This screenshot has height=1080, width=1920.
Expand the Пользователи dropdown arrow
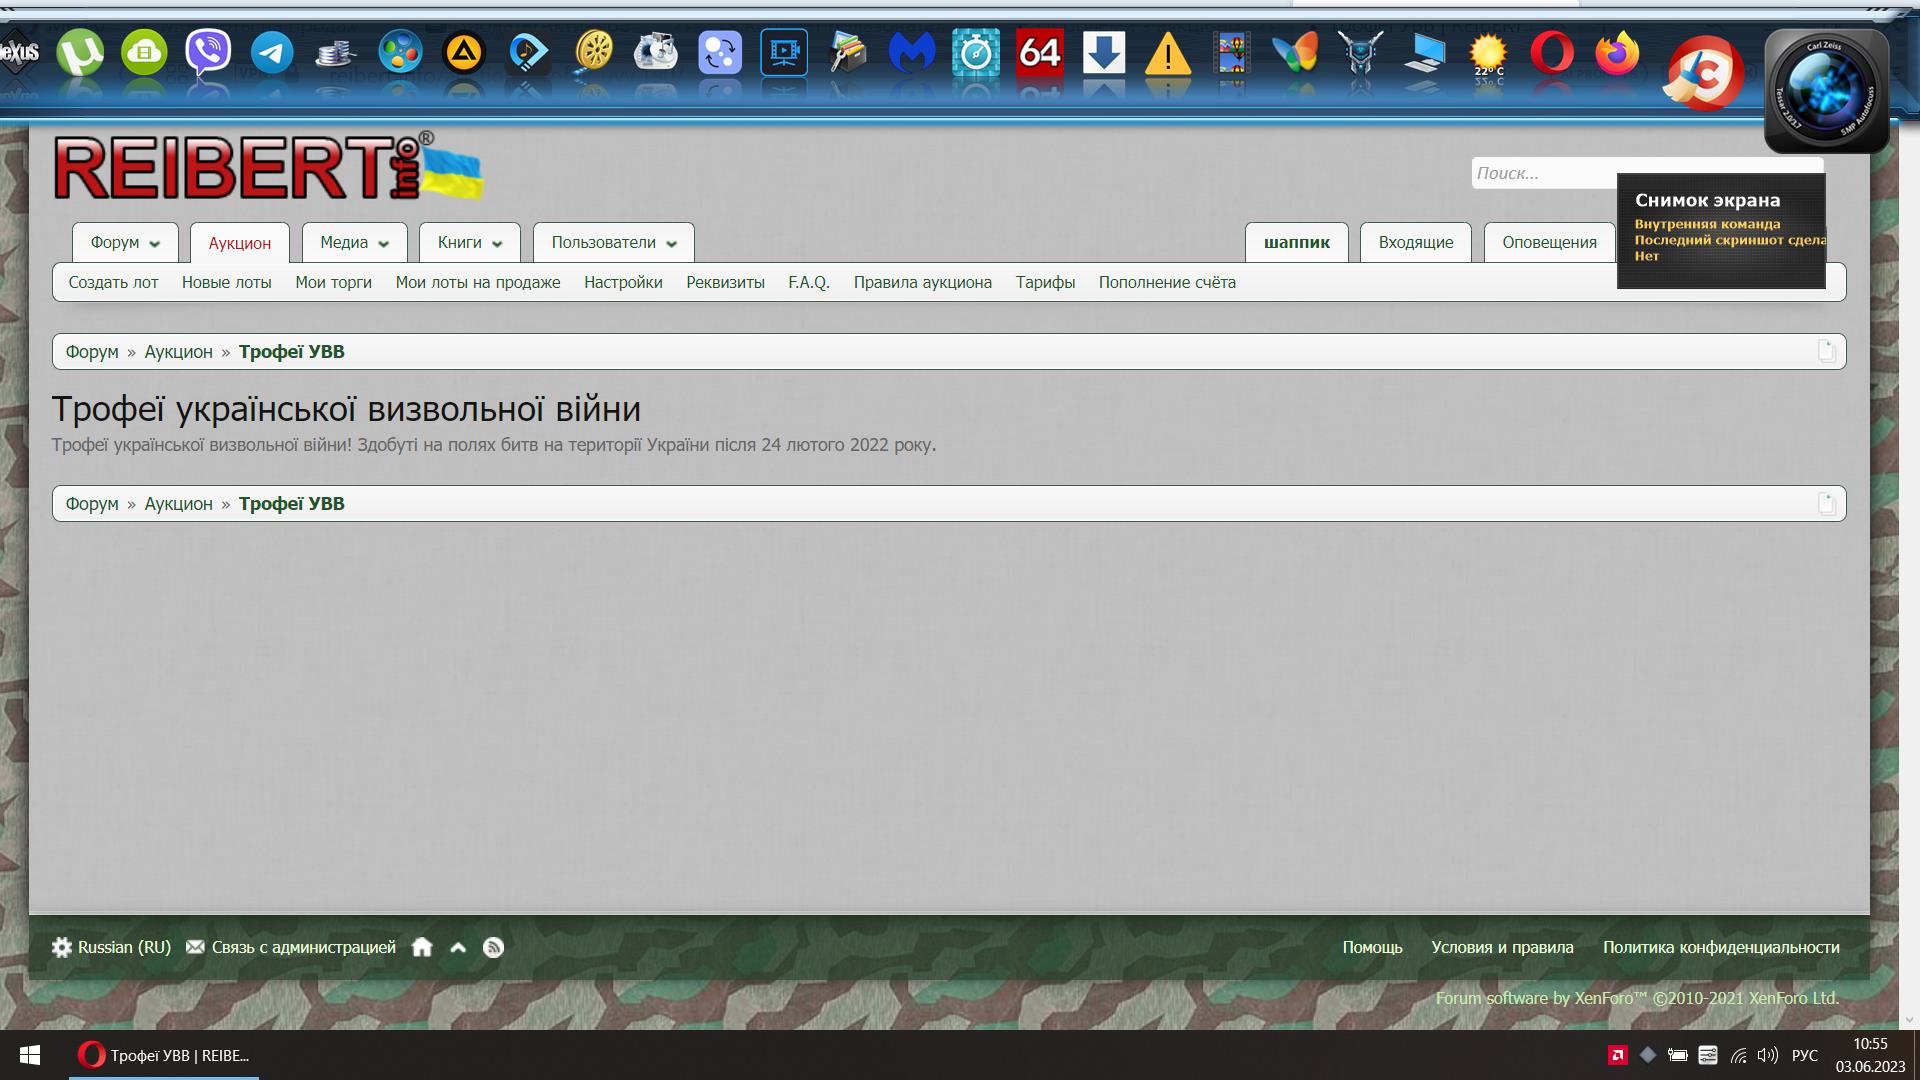click(672, 243)
